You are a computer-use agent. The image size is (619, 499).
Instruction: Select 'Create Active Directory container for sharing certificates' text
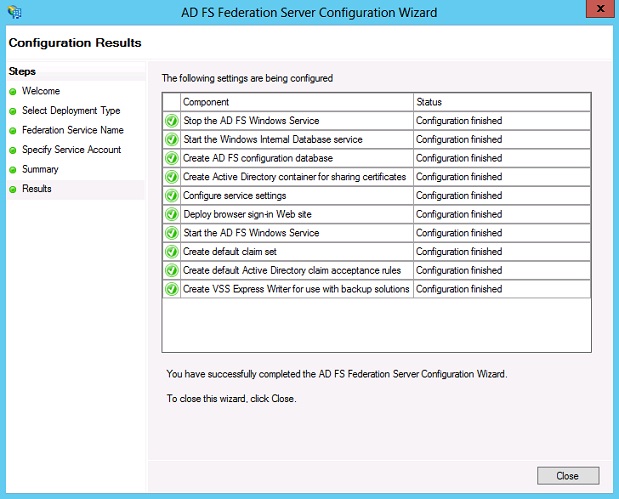pos(294,177)
